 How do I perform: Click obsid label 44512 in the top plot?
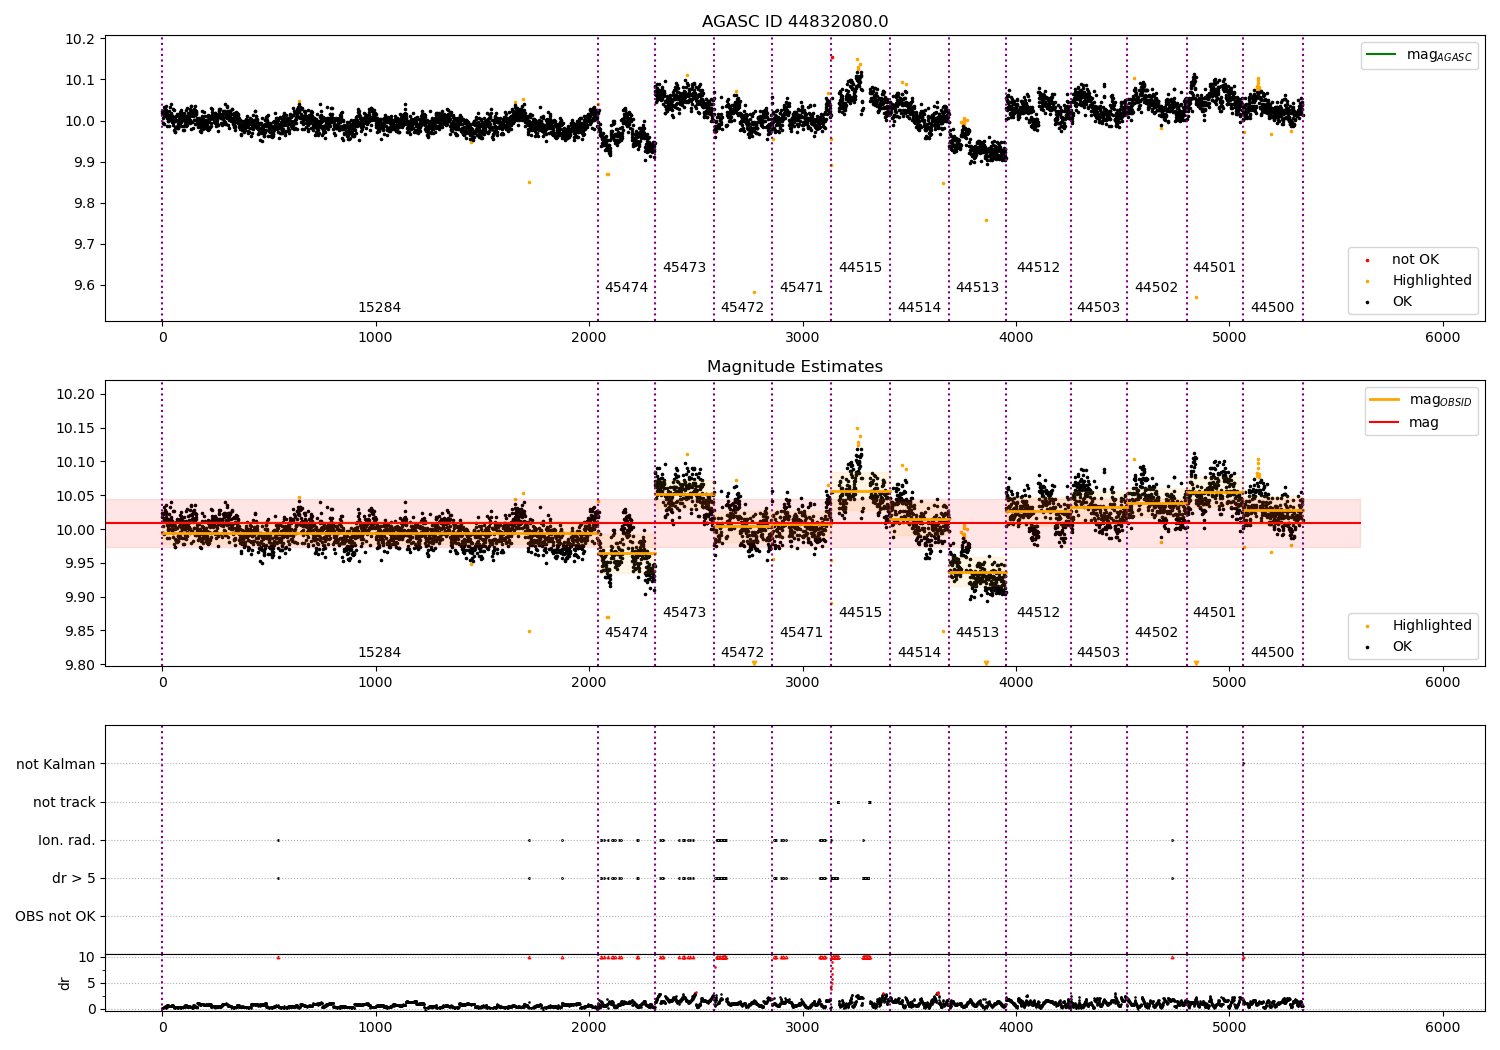tap(1038, 268)
